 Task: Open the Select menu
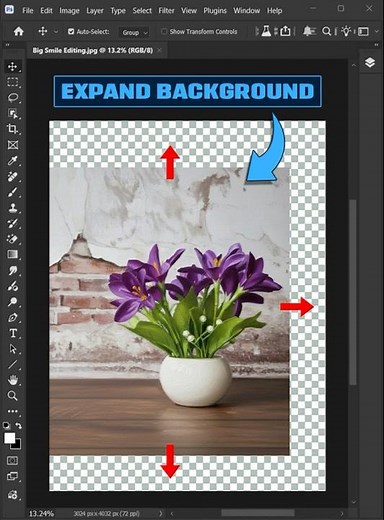click(x=142, y=11)
